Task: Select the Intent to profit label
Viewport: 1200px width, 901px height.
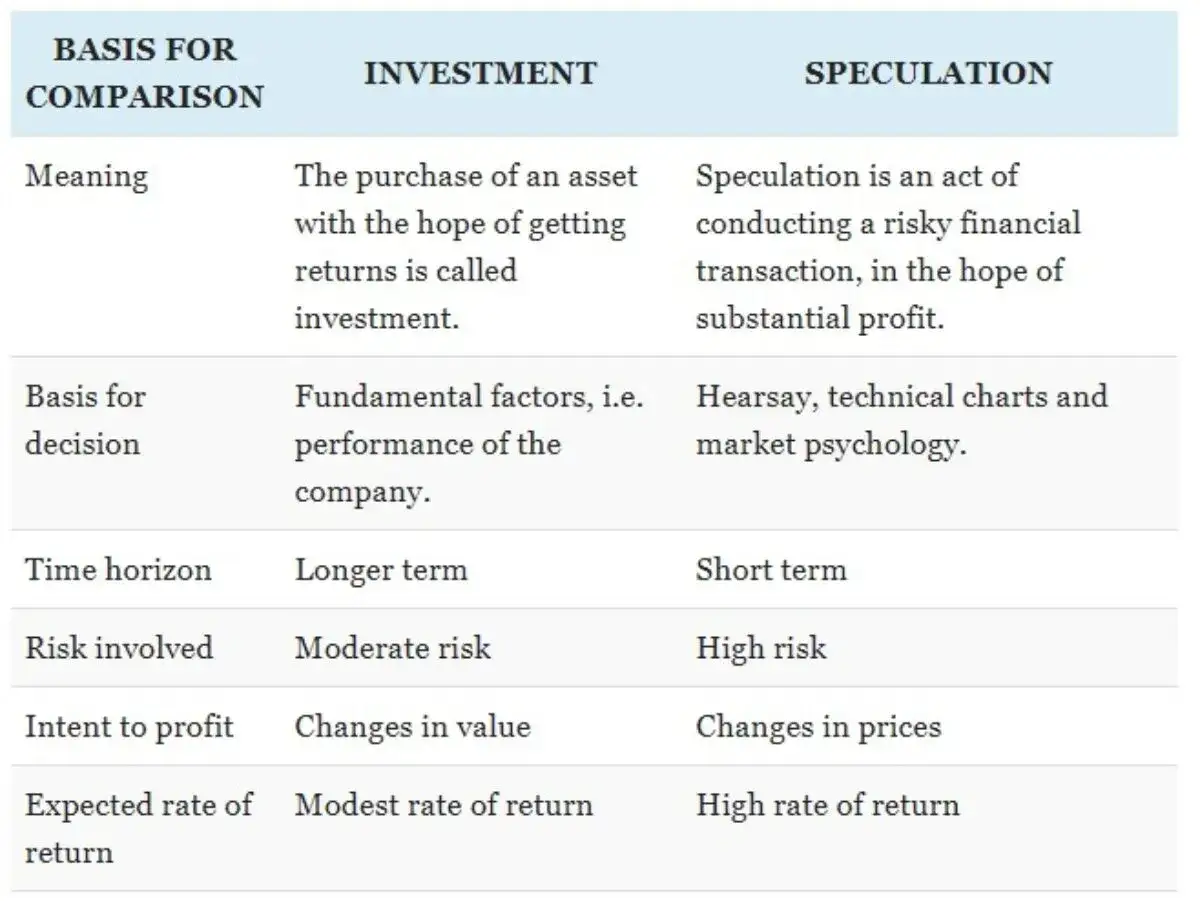Action: click(129, 726)
